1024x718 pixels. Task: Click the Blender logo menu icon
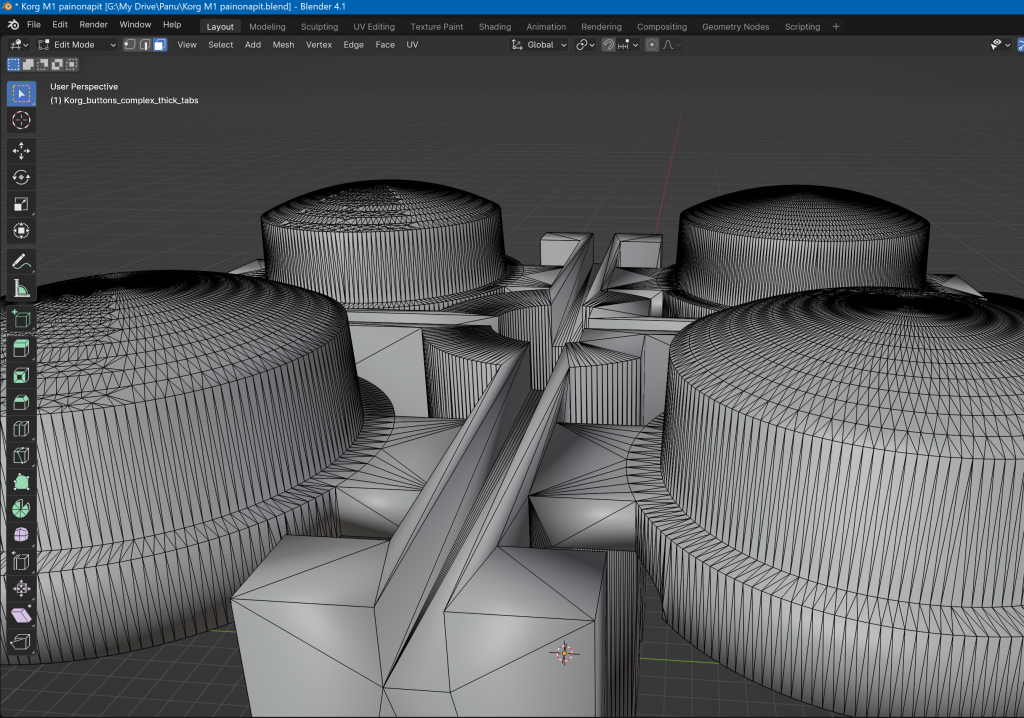pyautogui.click(x=13, y=25)
